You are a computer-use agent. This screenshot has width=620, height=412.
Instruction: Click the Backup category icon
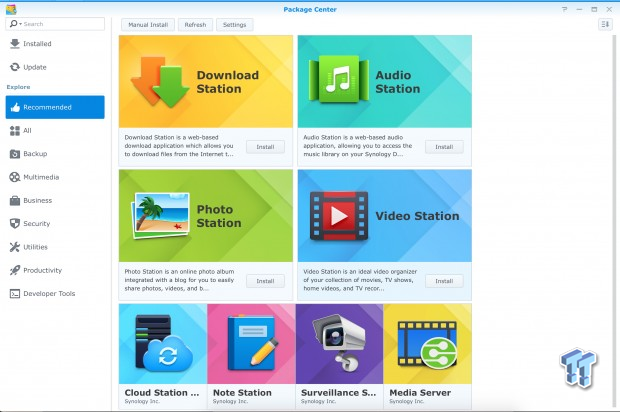click(x=15, y=154)
